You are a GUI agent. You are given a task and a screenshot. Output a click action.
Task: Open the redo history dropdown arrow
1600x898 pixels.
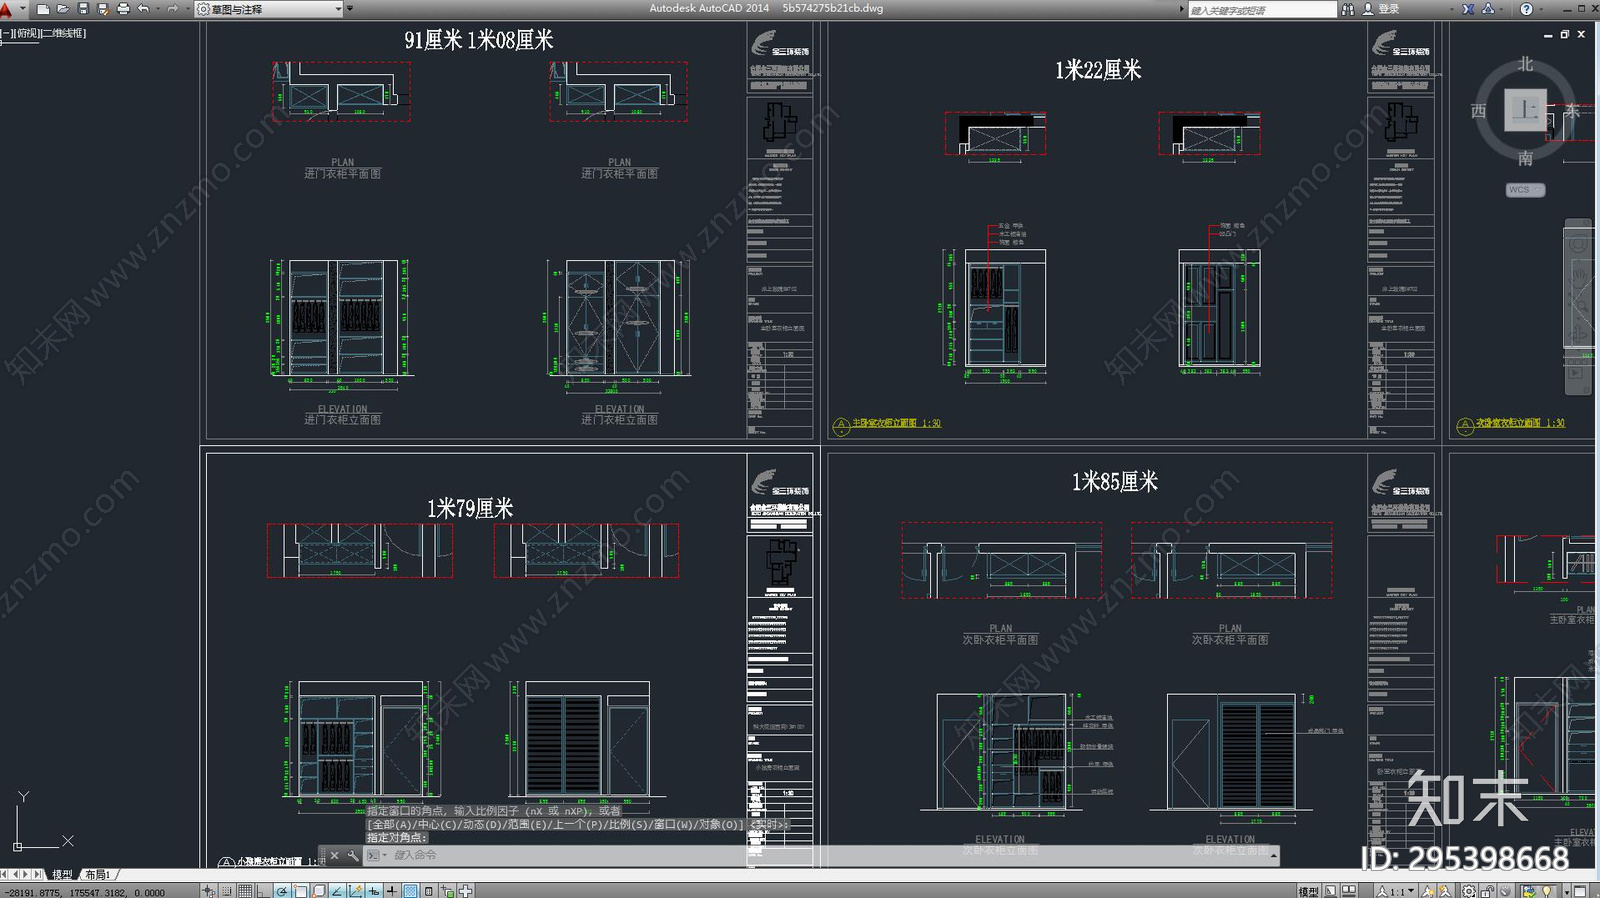pos(186,9)
